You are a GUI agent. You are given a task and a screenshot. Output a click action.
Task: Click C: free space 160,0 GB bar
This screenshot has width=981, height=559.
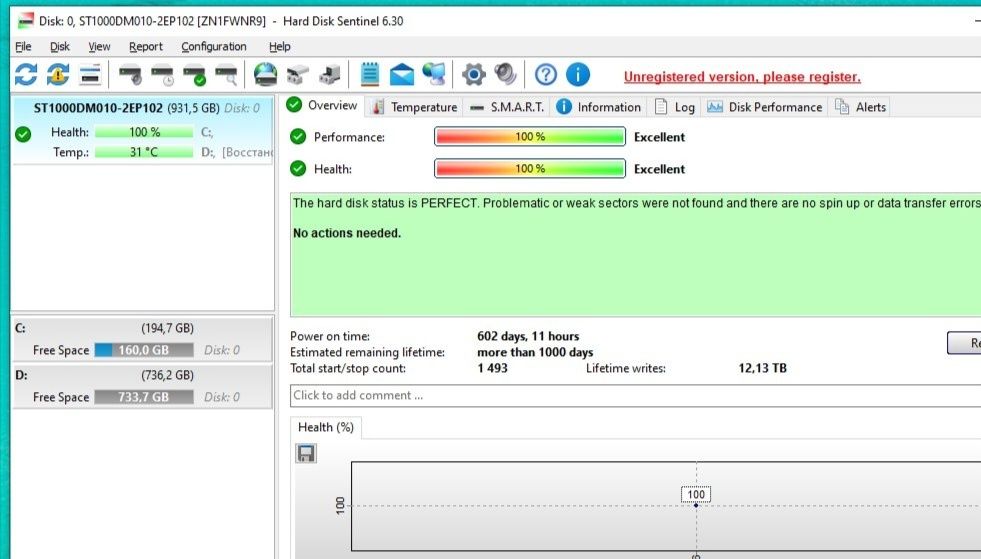tap(144, 350)
